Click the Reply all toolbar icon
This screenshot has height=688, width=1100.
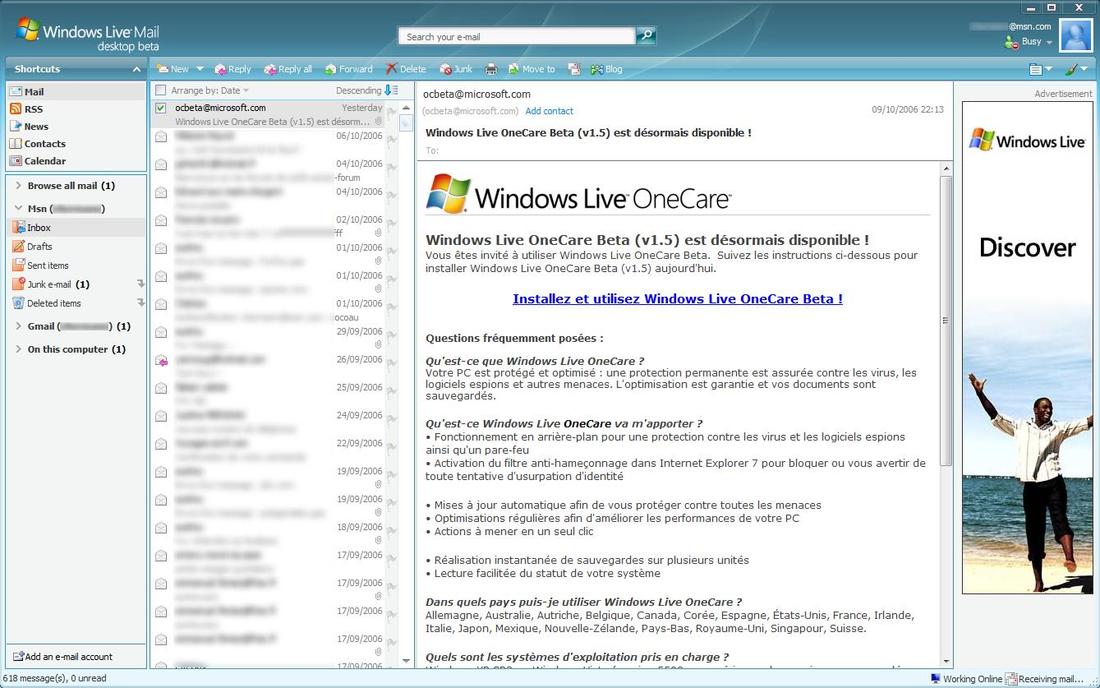tap(270, 69)
